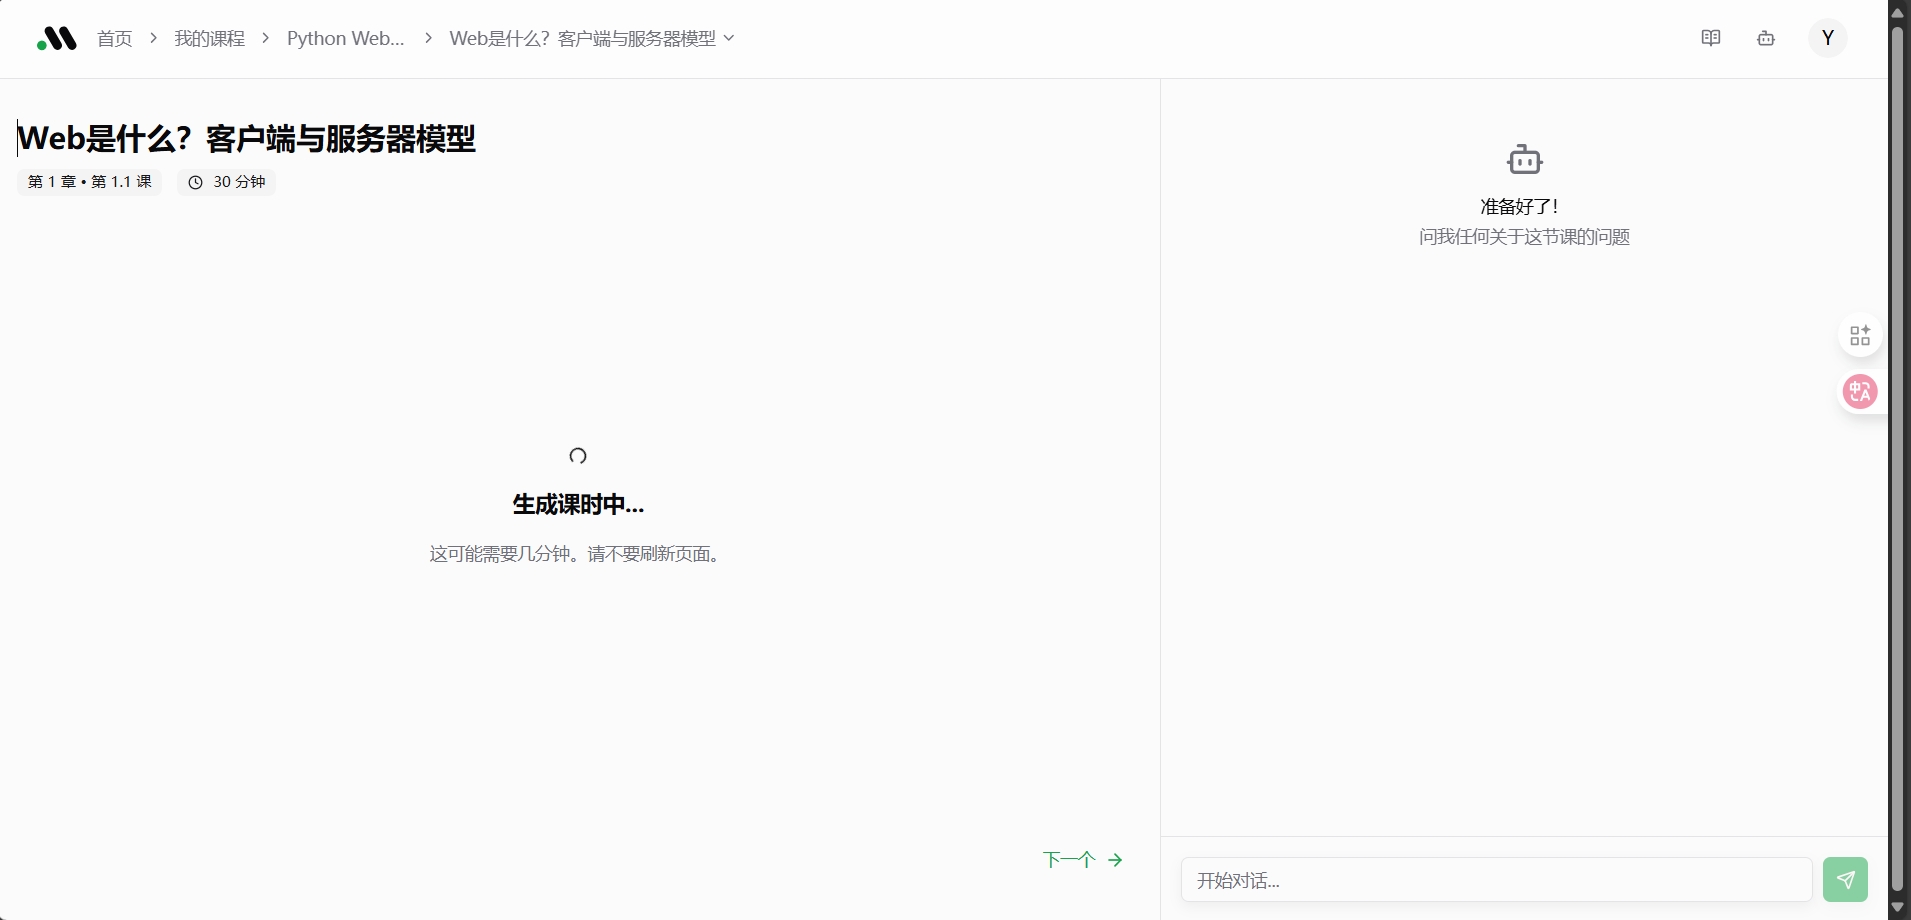Click the 下一个 next lesson link

tap(1083, 860)
